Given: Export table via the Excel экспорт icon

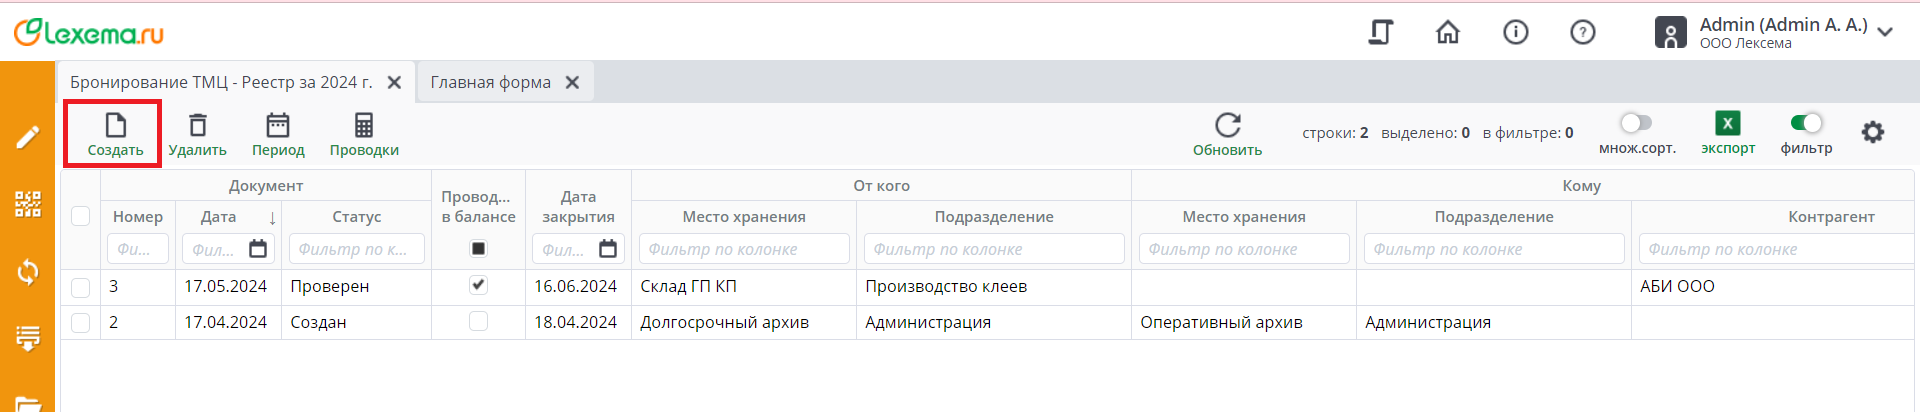Looking at the screenshot, I should point(1727,123).
